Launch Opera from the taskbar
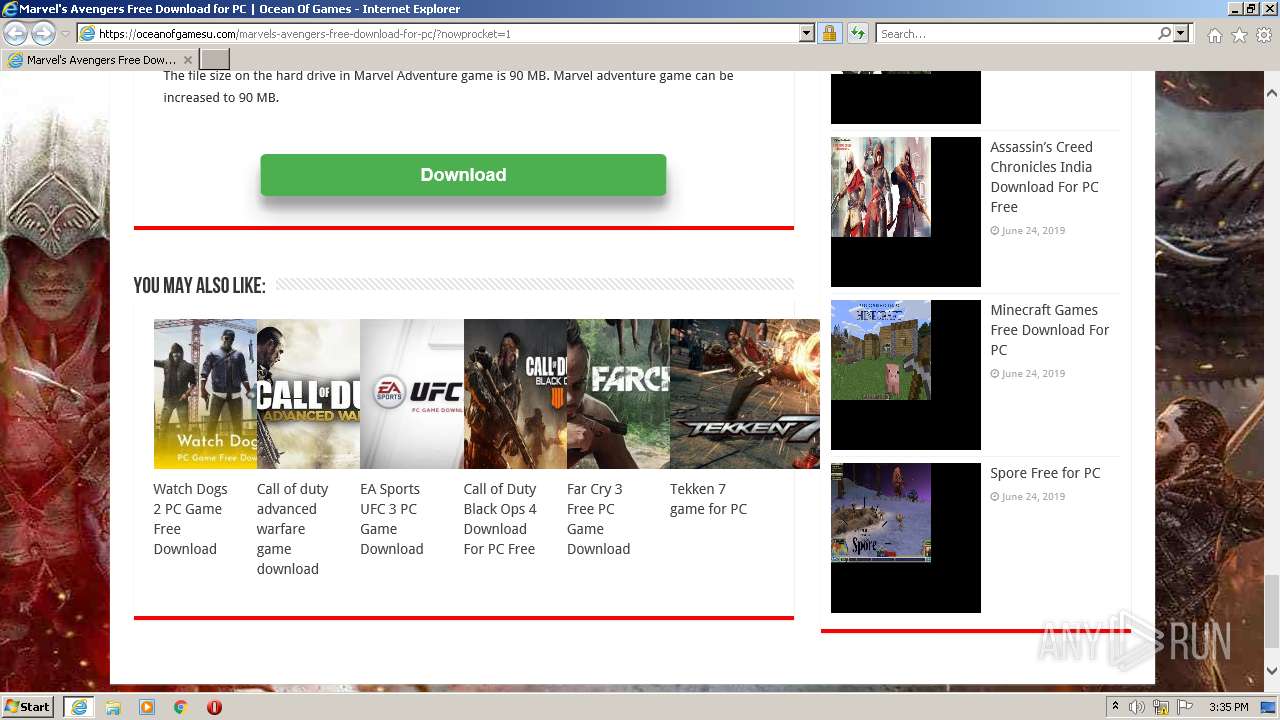 [214, 707]
